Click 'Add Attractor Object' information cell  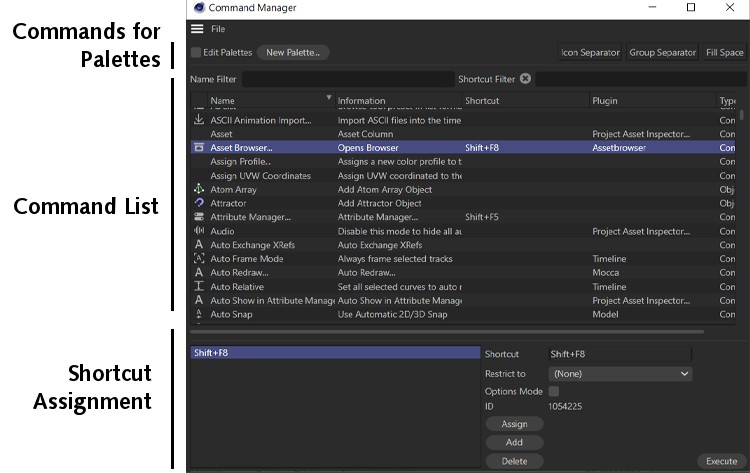click(x=379, y=203)
